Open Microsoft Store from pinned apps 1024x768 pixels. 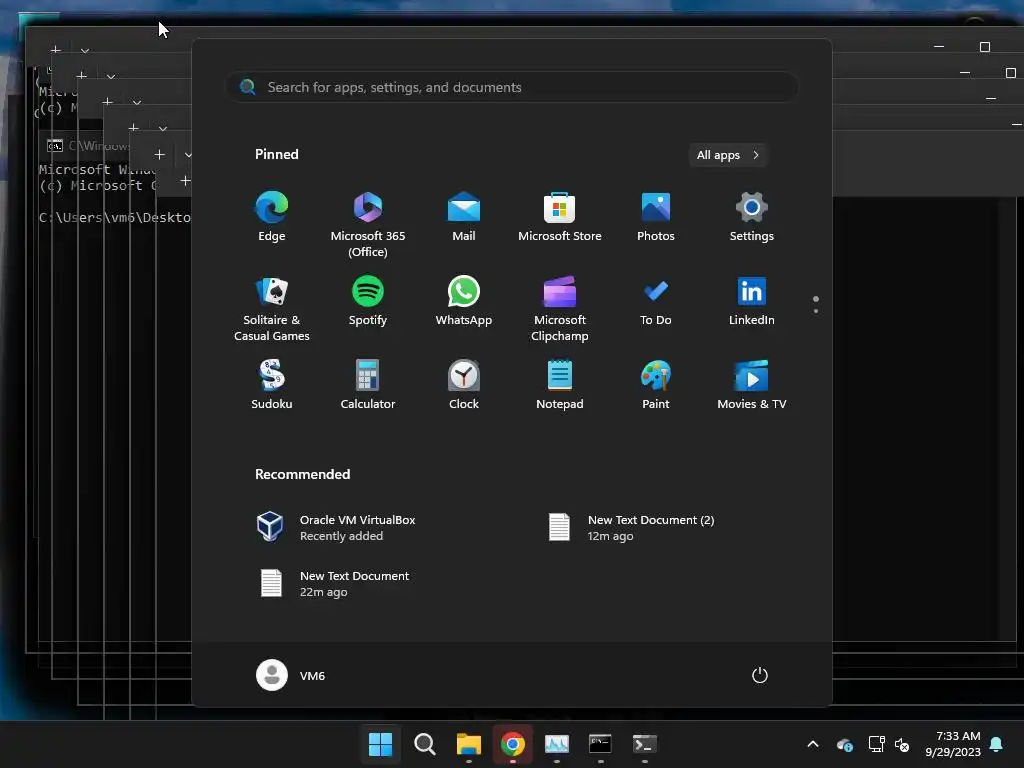point(560,217)
